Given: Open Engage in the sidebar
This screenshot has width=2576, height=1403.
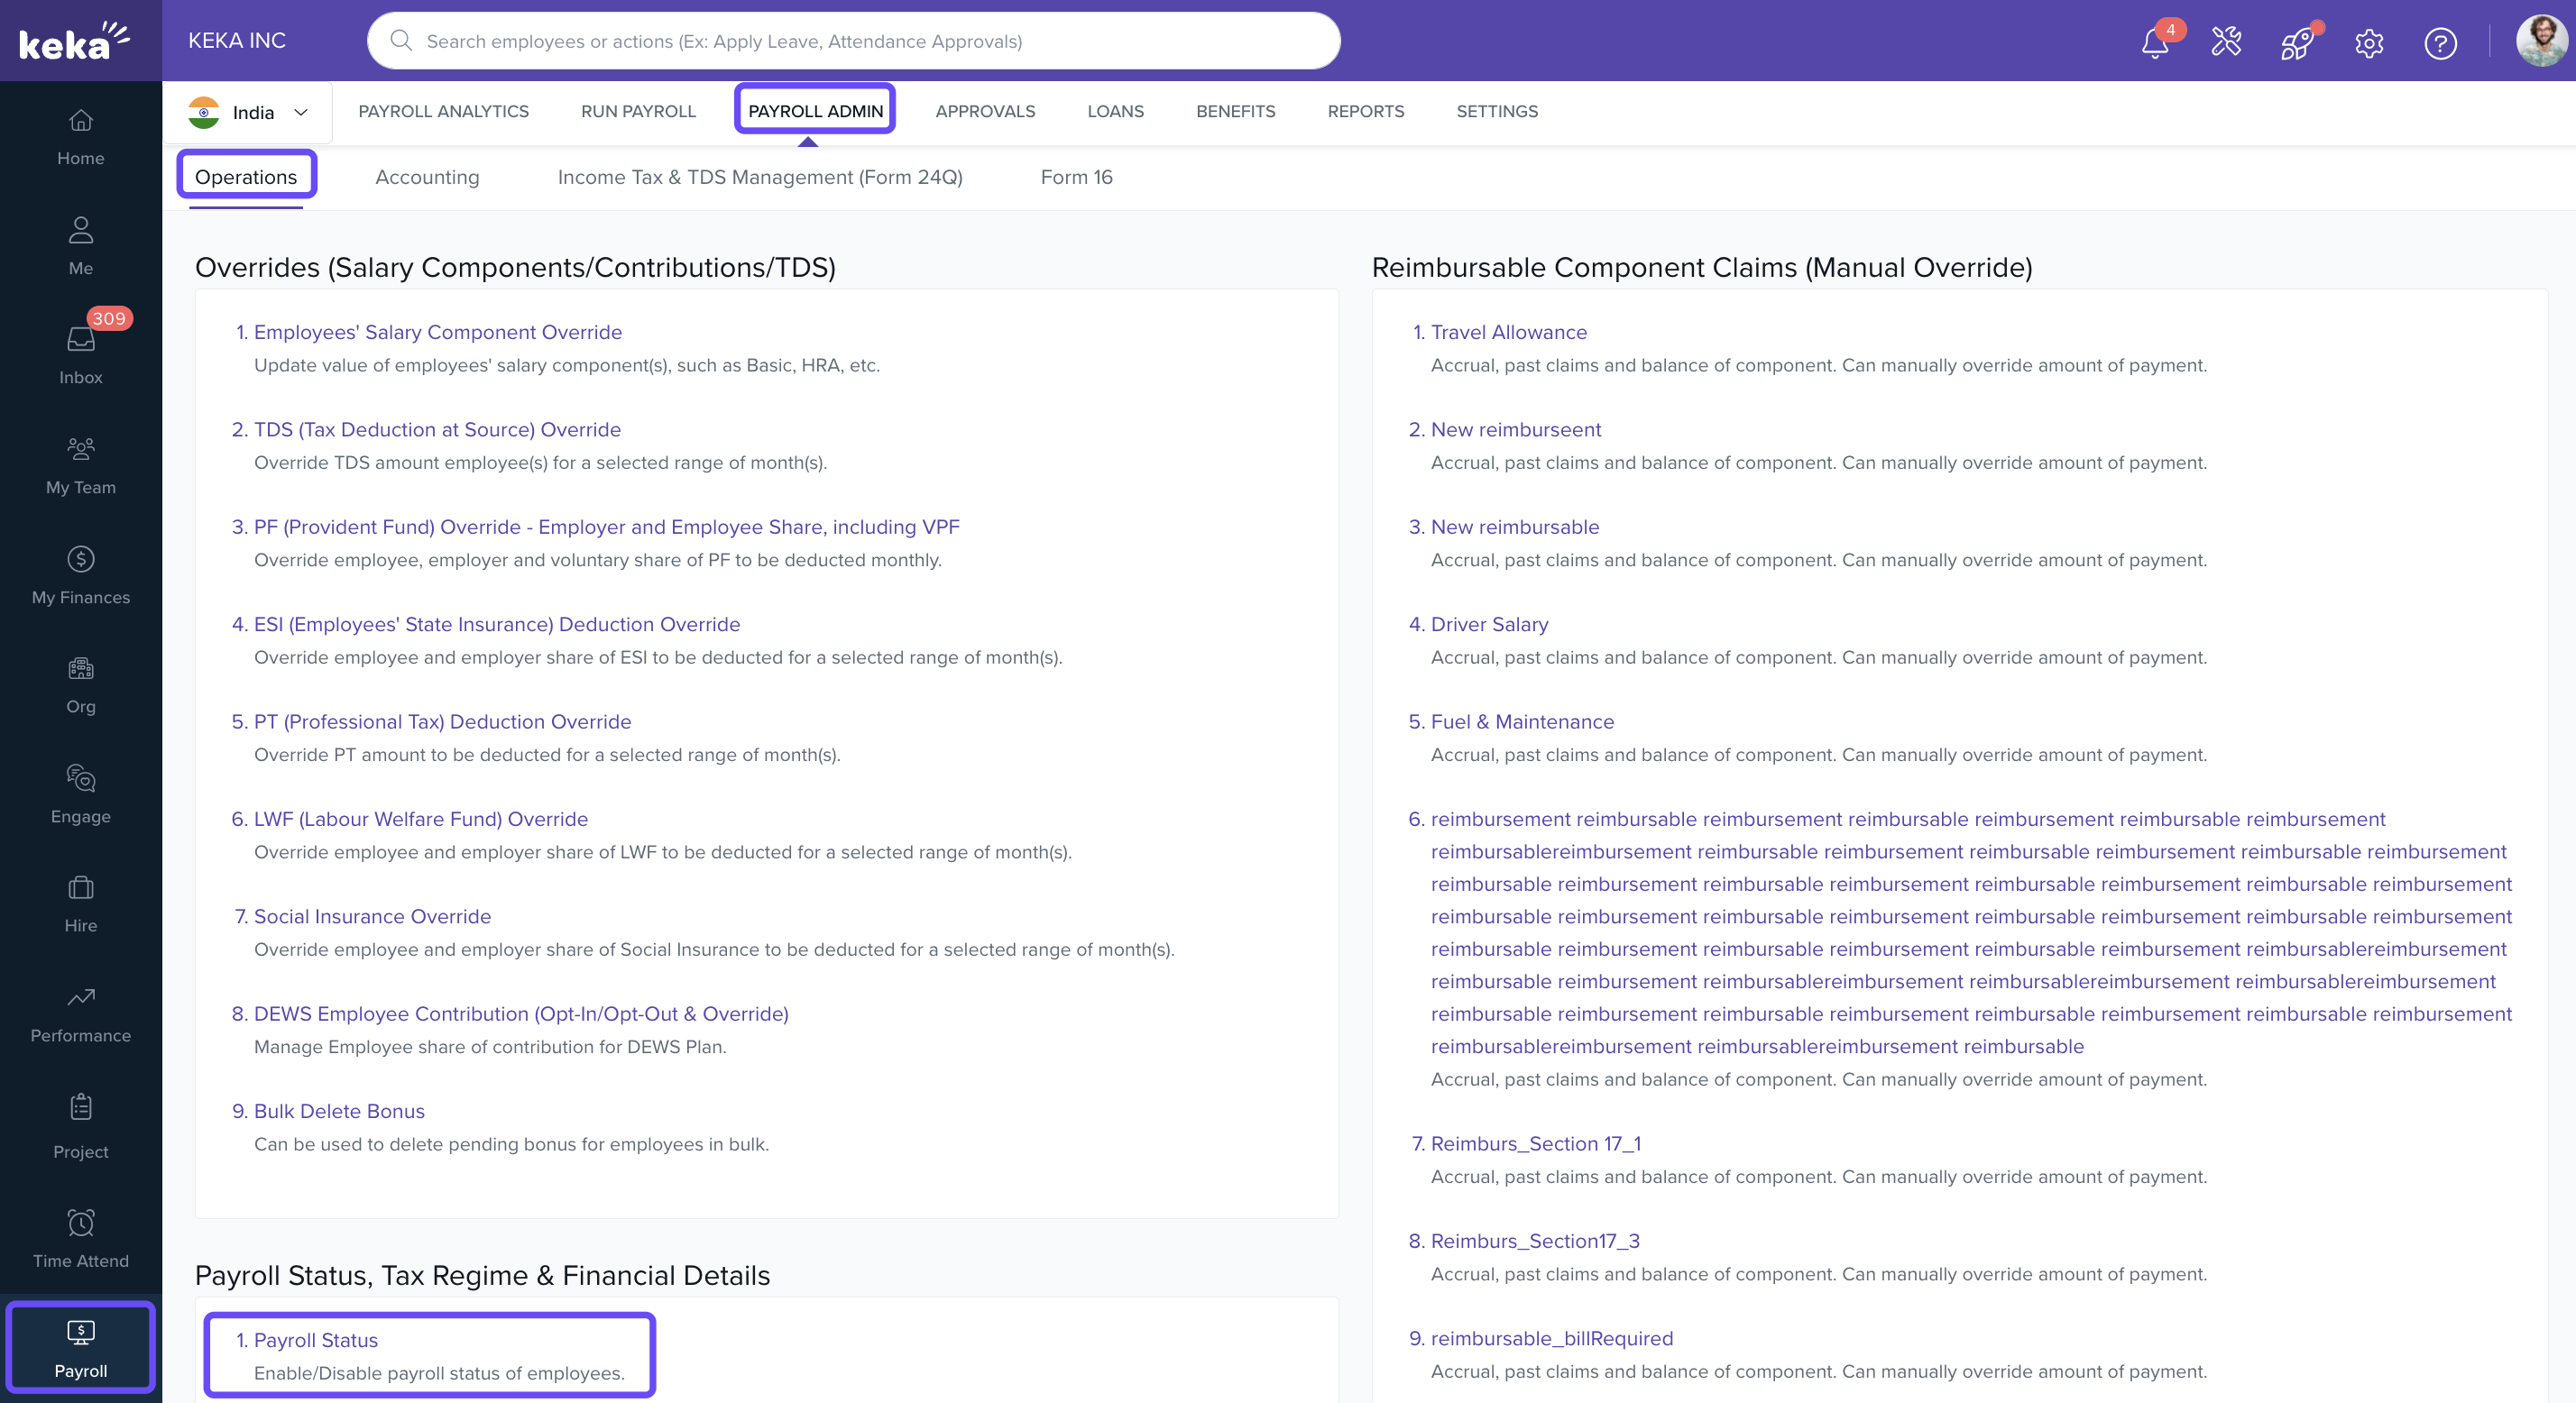Looking at the screenshot, I should (80, 793).
